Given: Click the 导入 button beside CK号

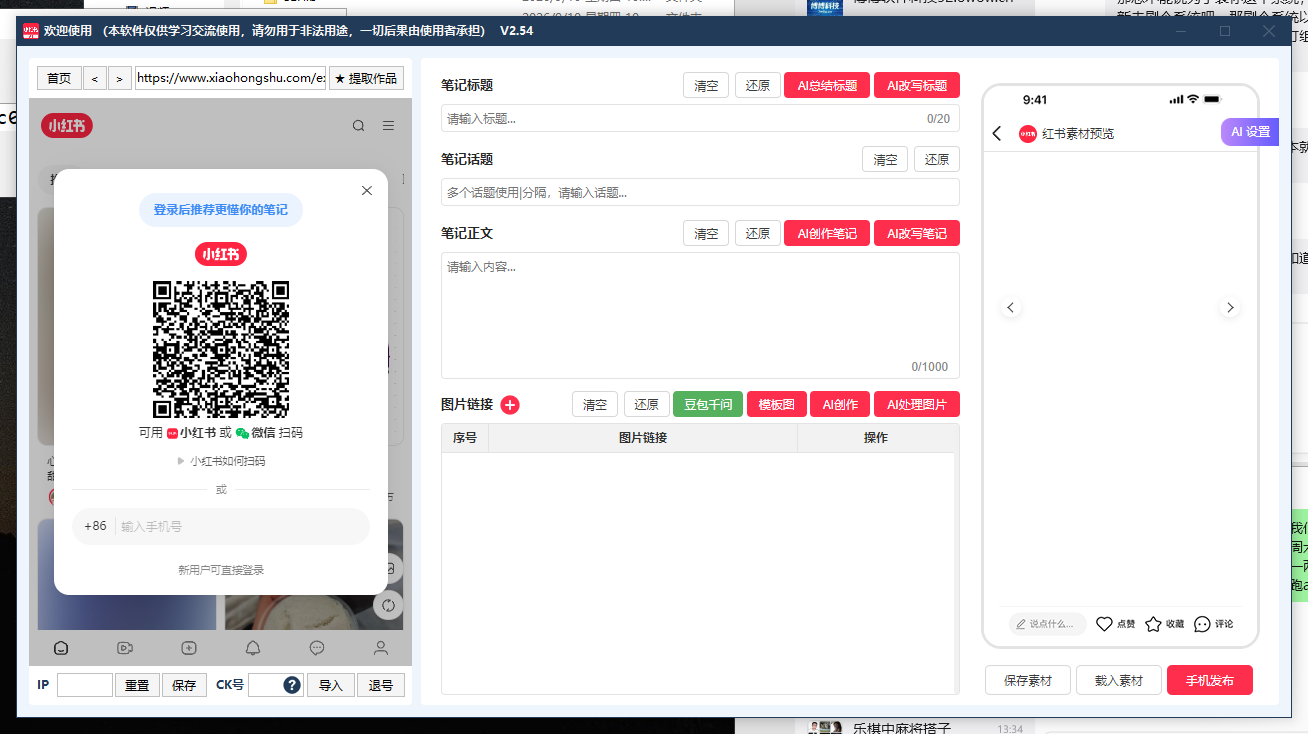Looking at the screenshot, I should coord(331,685).
